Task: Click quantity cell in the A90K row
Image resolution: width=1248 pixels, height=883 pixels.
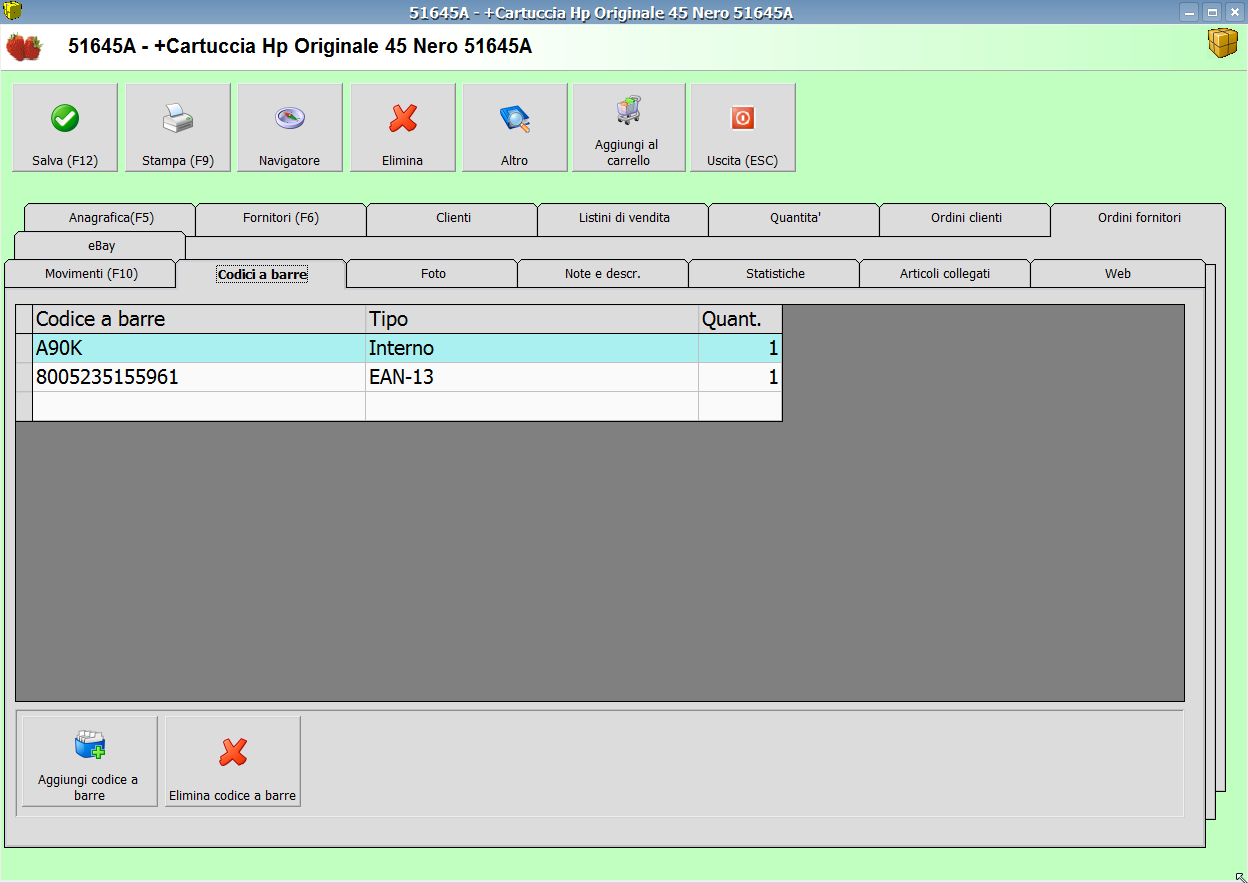Action: [740, 348]
